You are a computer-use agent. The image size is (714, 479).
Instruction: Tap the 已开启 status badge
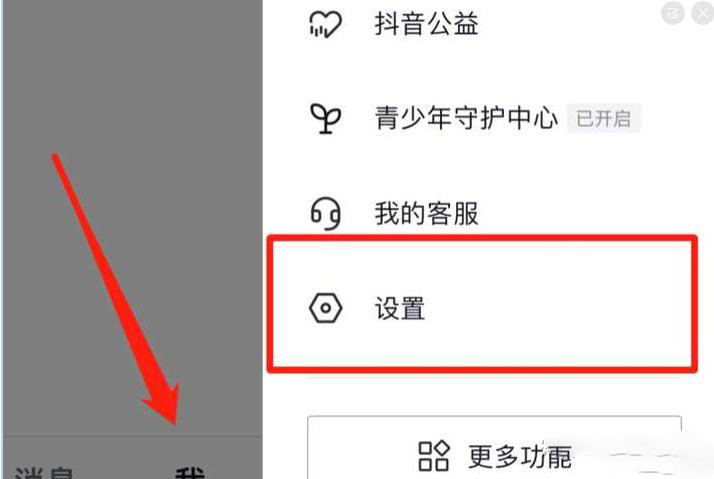pos(604,118)
